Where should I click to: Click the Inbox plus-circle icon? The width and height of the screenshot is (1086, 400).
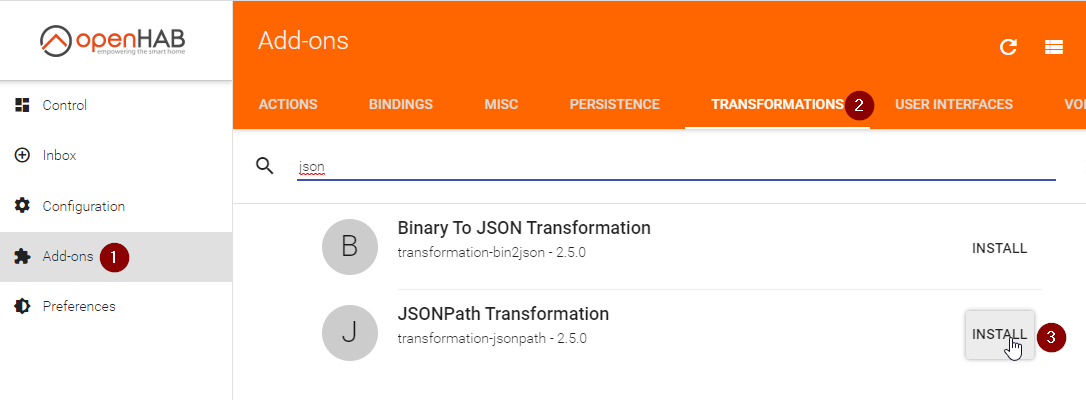22,155
